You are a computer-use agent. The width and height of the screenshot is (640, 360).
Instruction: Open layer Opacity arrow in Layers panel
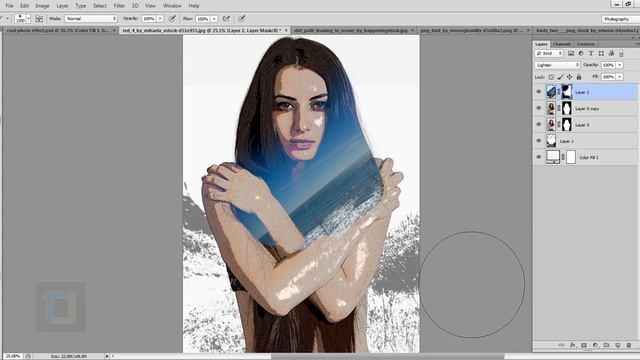tap(620, 65)
